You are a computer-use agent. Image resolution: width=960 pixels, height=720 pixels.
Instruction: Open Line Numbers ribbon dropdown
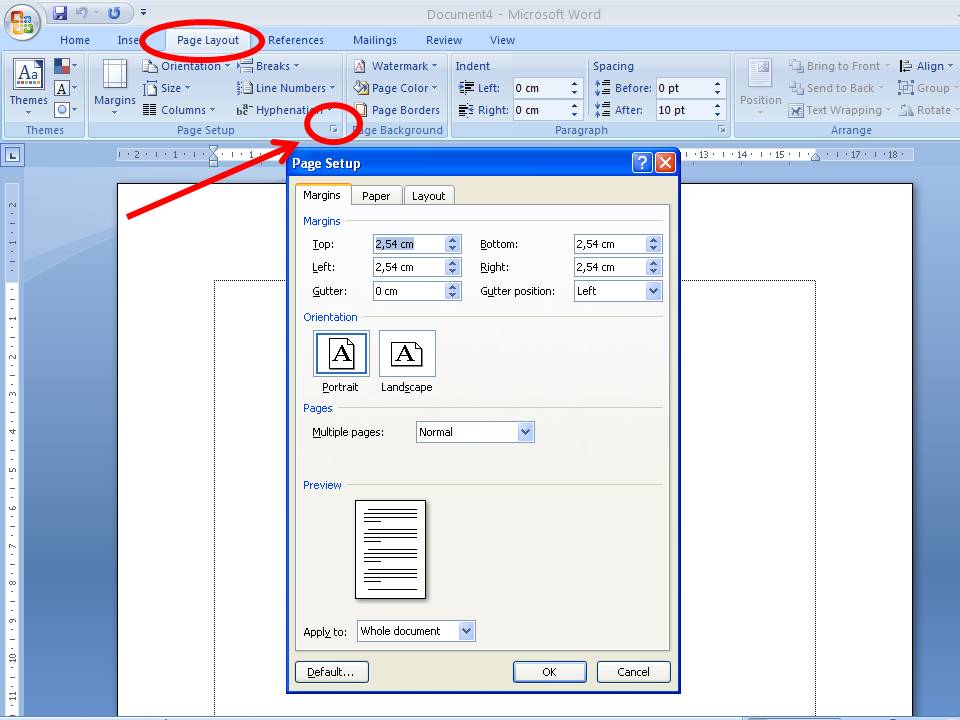[x=286, y=88]
